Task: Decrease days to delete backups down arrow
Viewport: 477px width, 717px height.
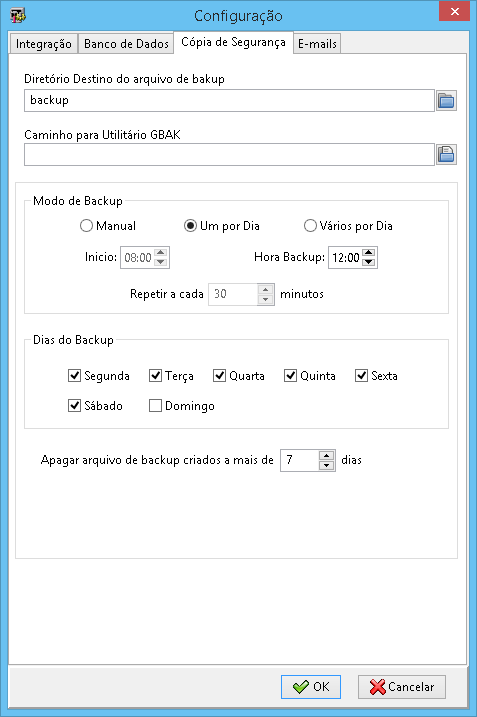Action: tap(326, 465)
